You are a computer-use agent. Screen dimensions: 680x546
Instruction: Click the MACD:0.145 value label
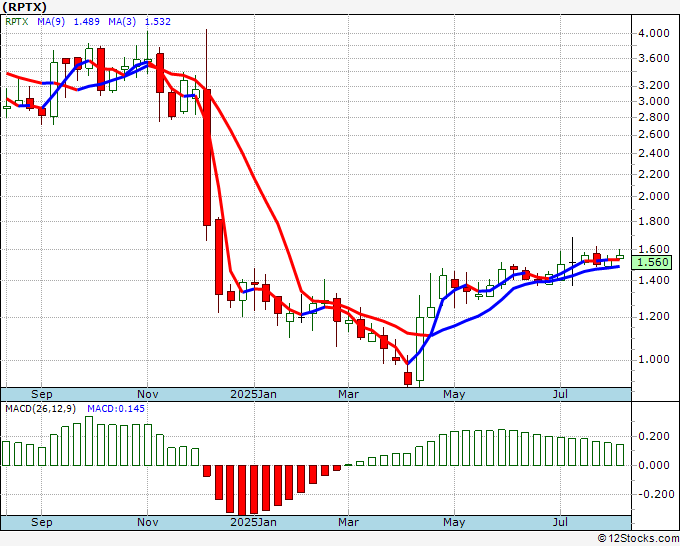pos(116,409)
